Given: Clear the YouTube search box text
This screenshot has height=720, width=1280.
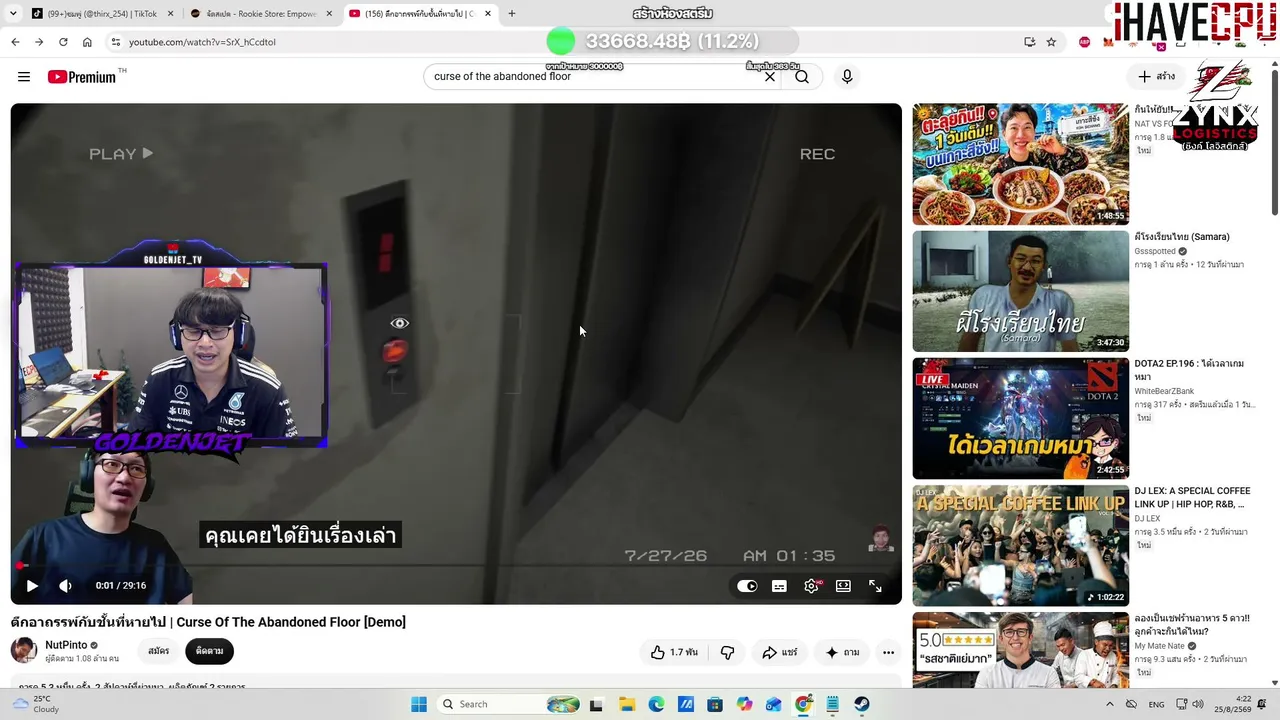Looking at the screenshot, I should 770,77.
